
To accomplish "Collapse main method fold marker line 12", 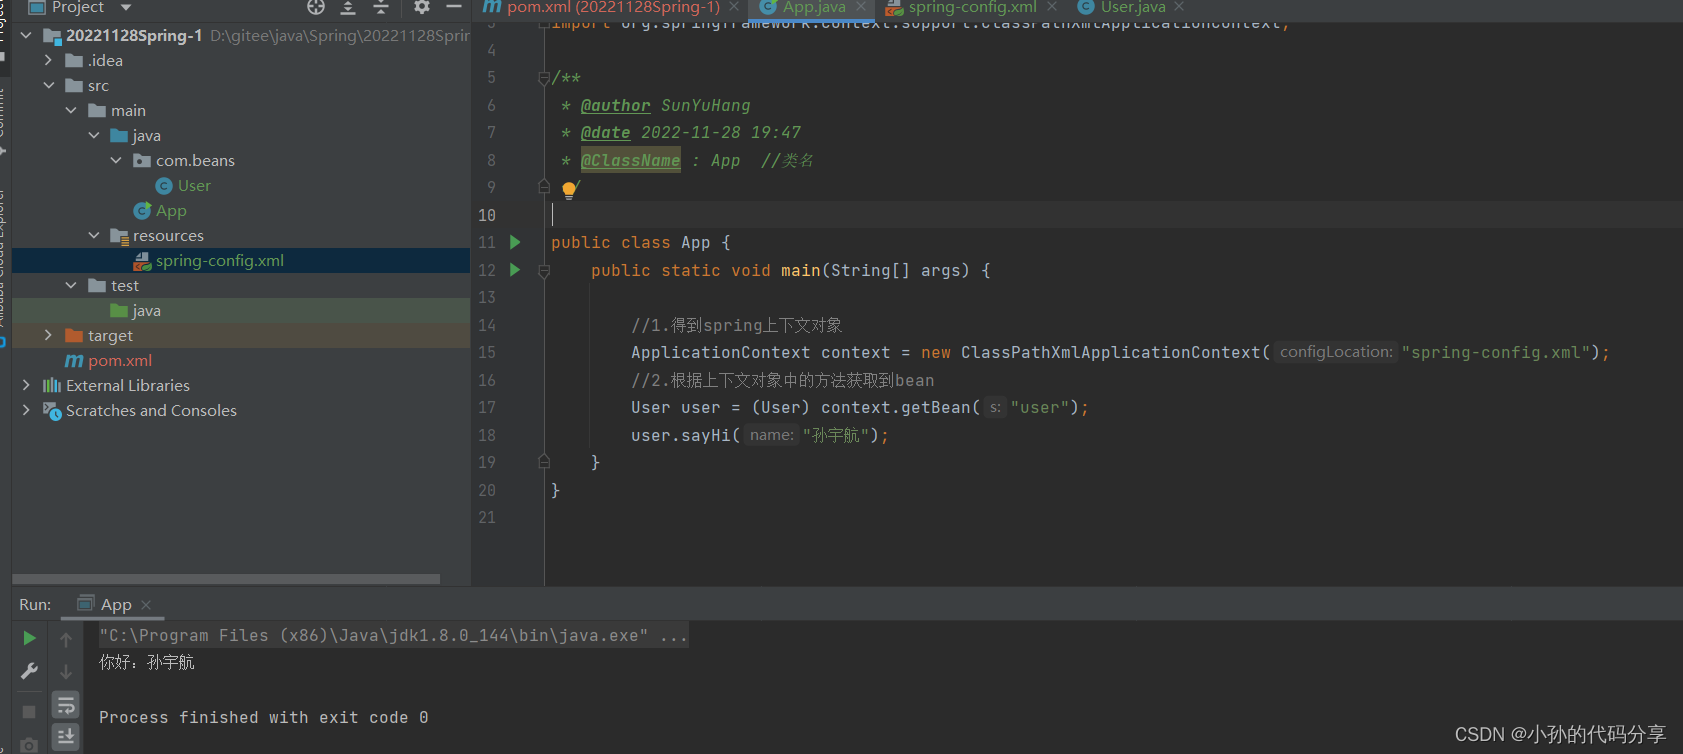I will coord(544,271).
